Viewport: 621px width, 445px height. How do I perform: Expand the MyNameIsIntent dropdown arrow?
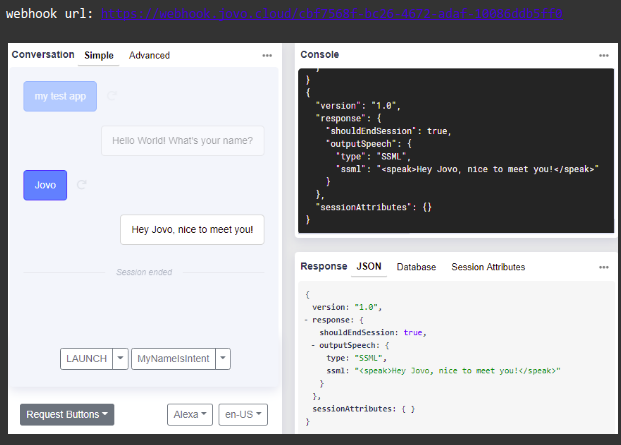click(223, 359)
